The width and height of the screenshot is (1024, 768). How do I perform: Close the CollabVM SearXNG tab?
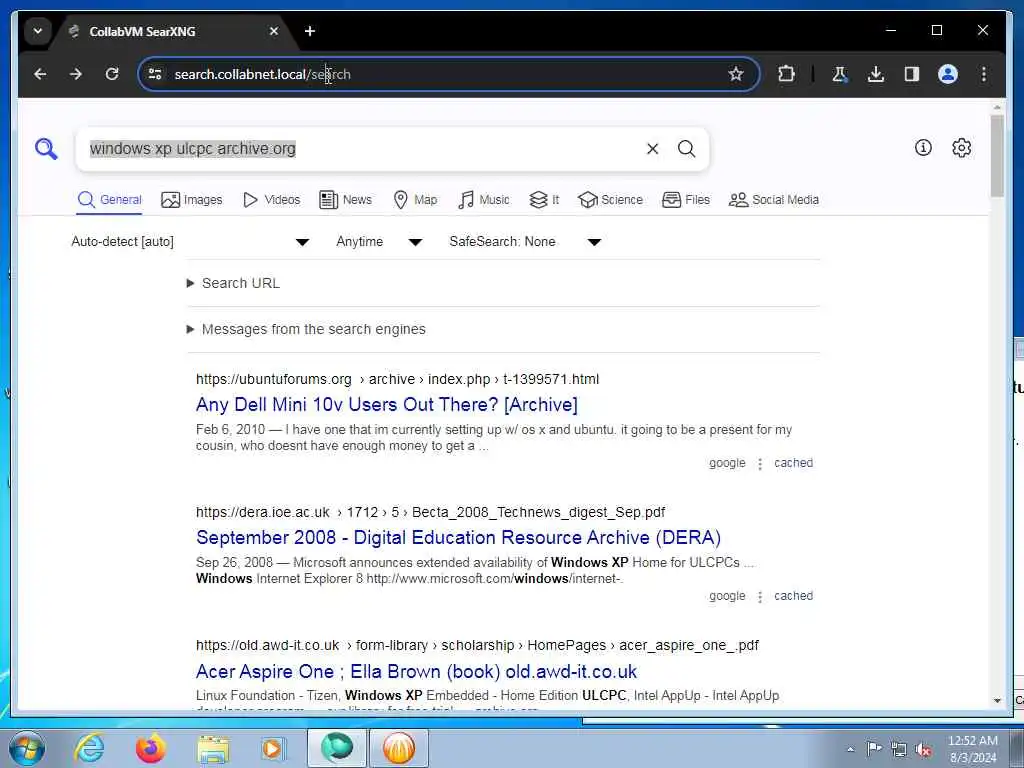tap(274, 31)
